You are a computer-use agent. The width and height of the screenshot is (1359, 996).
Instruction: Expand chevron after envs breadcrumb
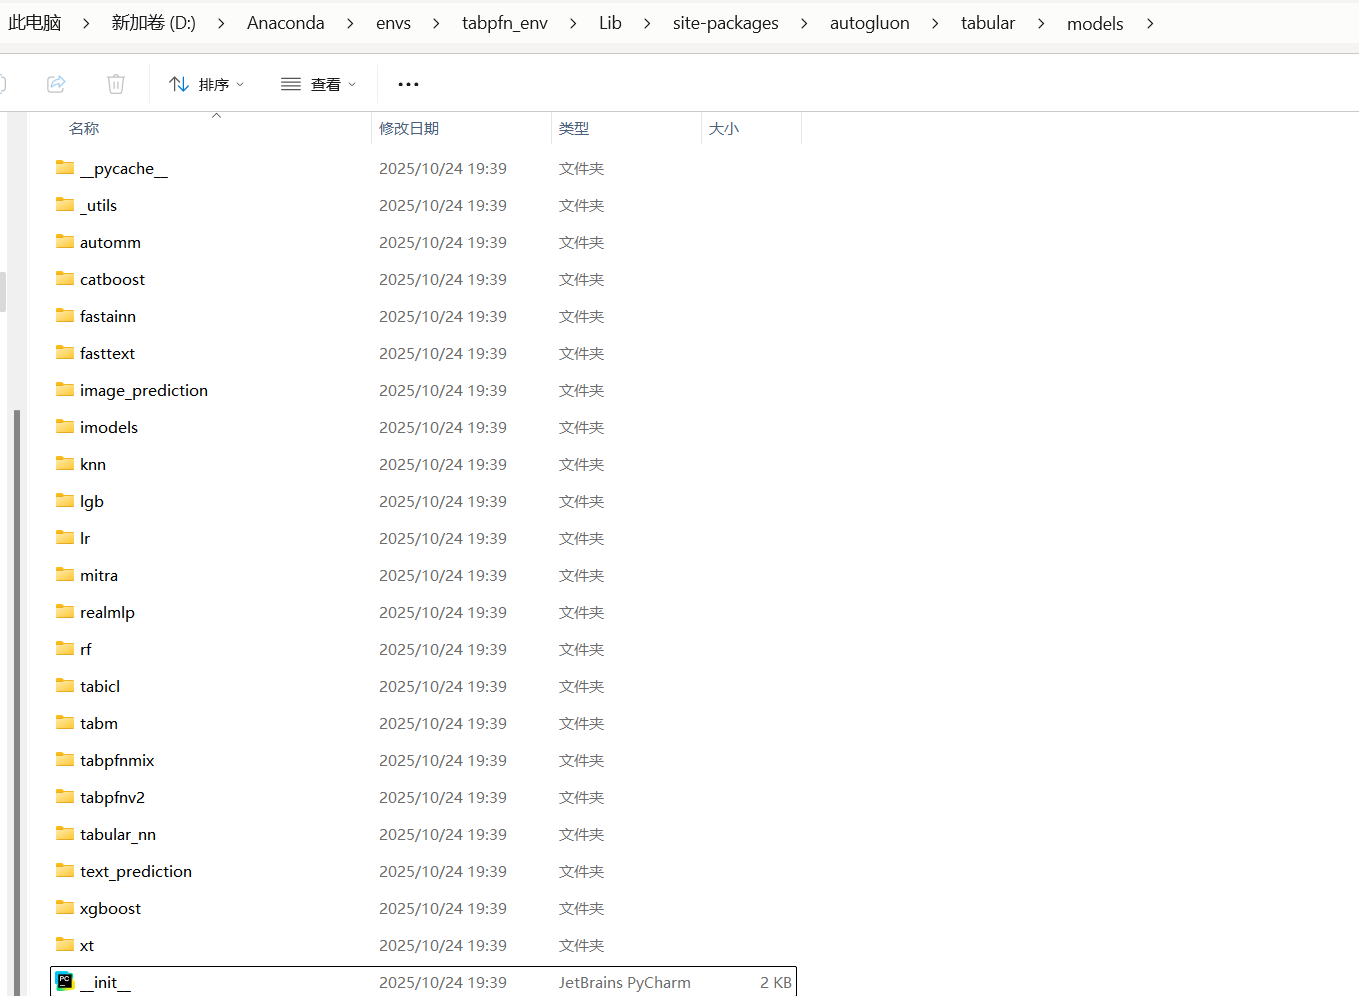coord(436,23)
